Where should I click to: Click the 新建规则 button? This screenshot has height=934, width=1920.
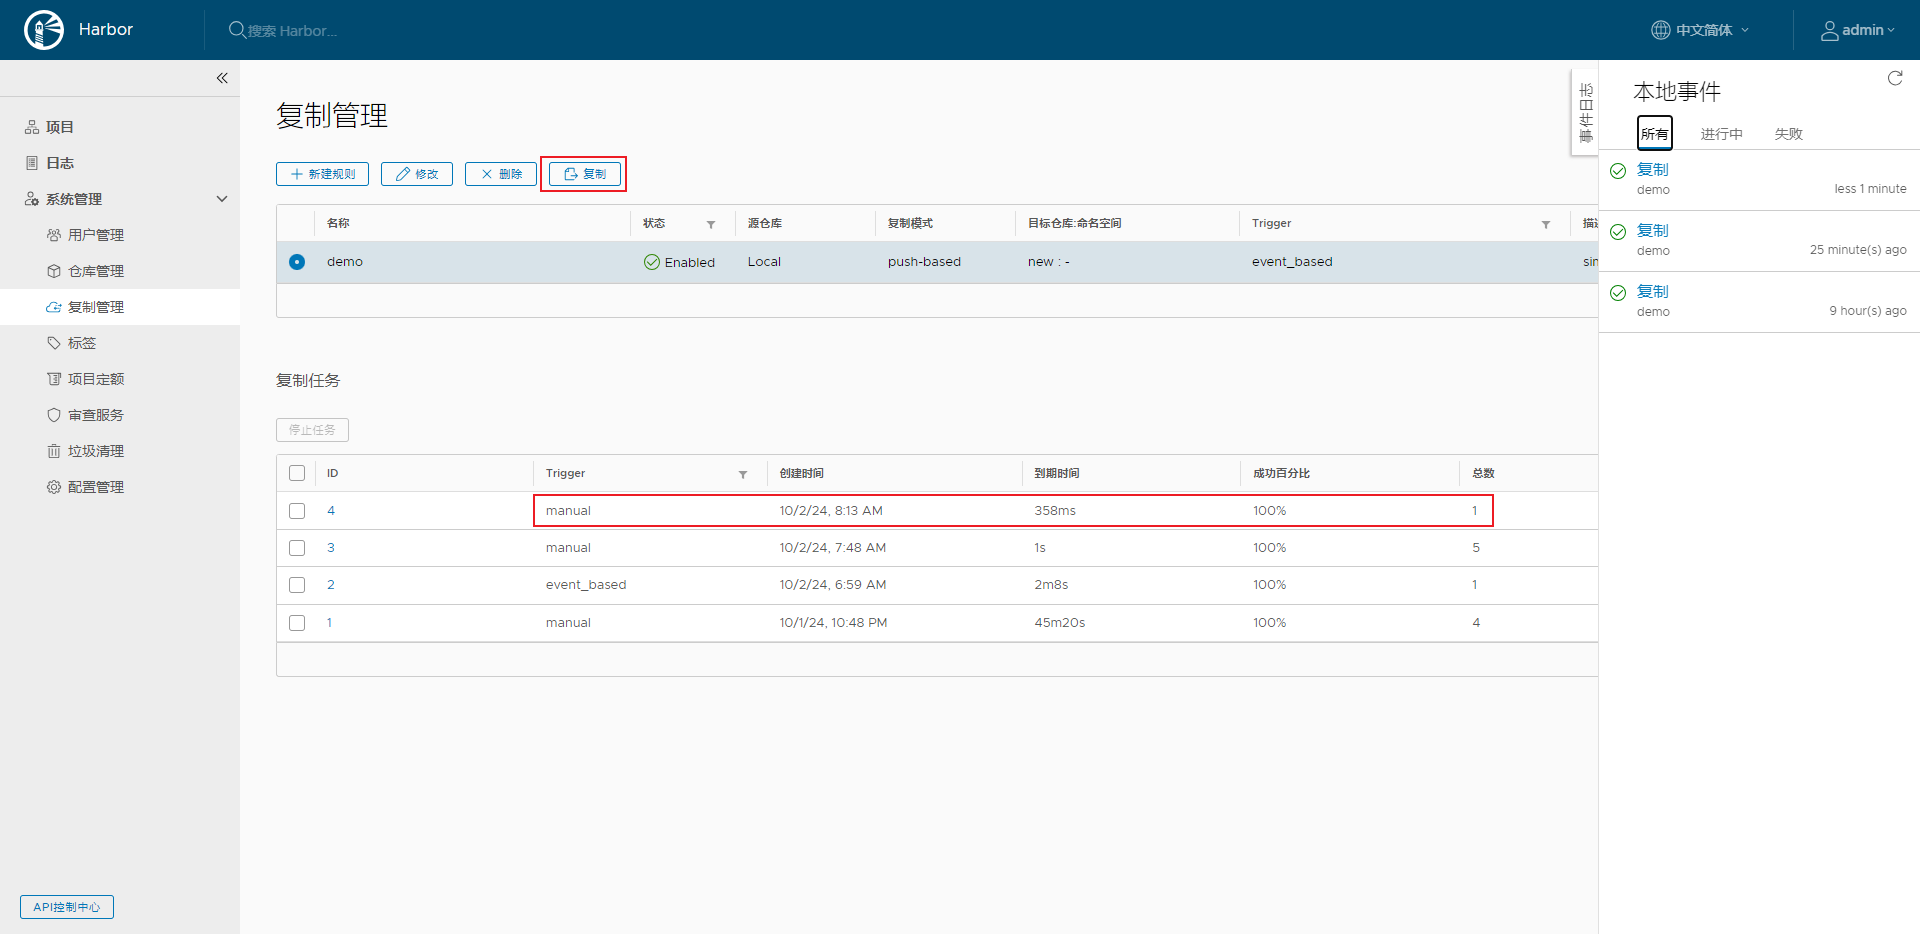[x=322, y=174]
